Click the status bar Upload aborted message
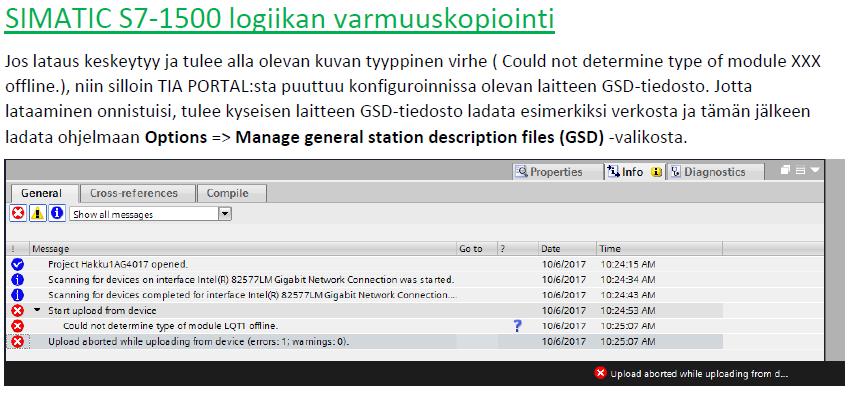This screenshot has height=399, width=853. click(699, 374)
